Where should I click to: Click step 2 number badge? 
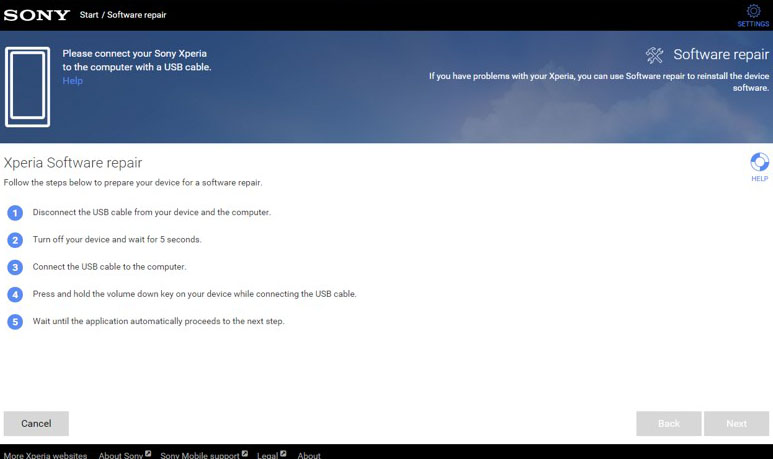15,240
